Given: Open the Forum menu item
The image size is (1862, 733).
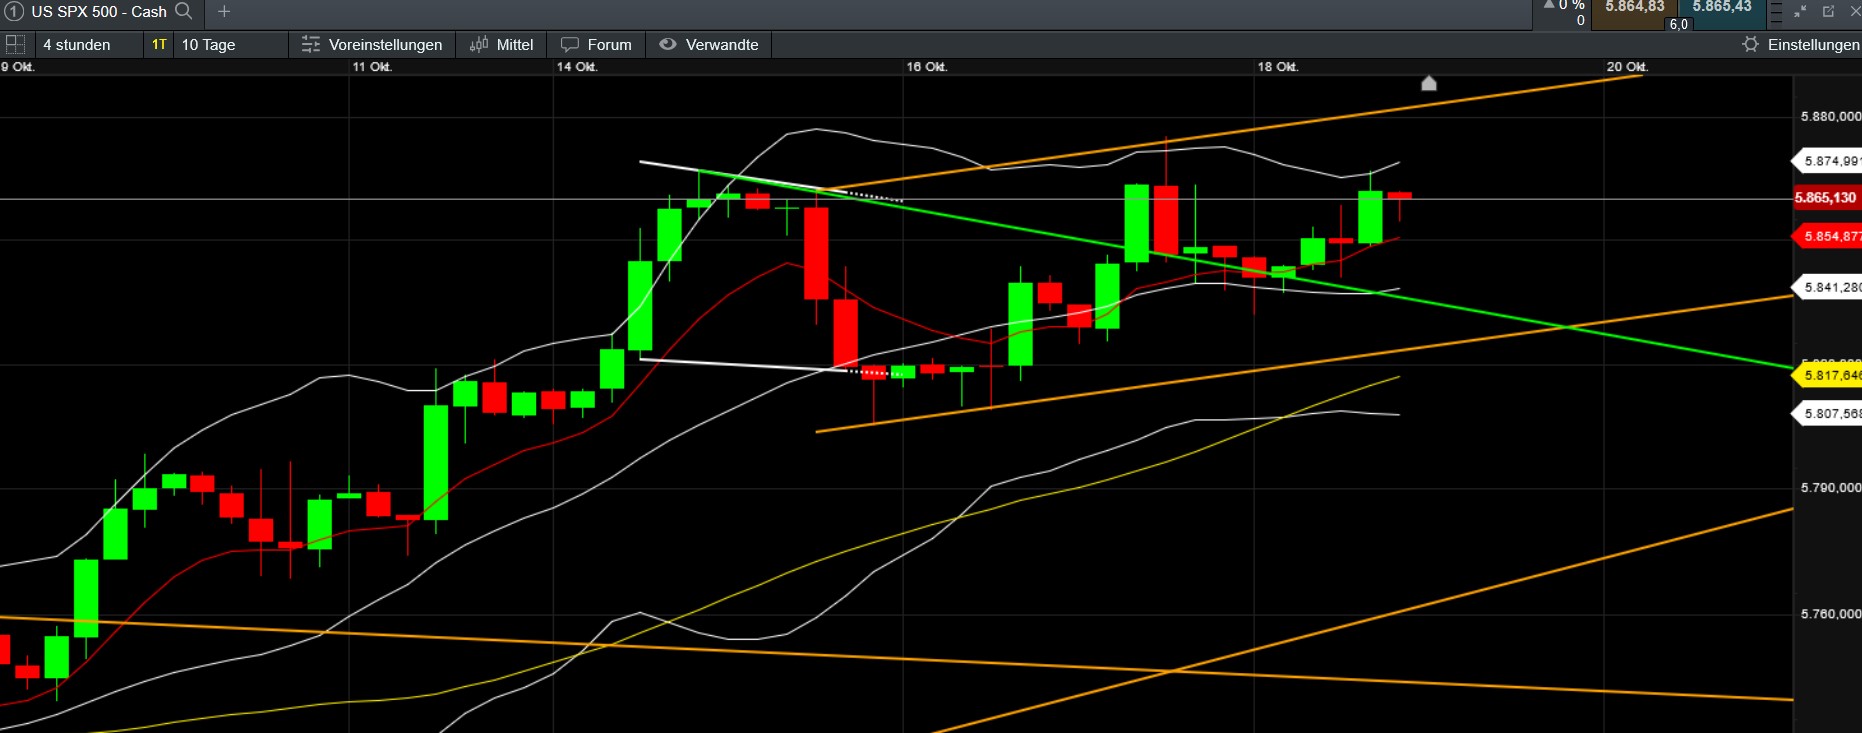Looking at the screenshot, I should (597, 44).
